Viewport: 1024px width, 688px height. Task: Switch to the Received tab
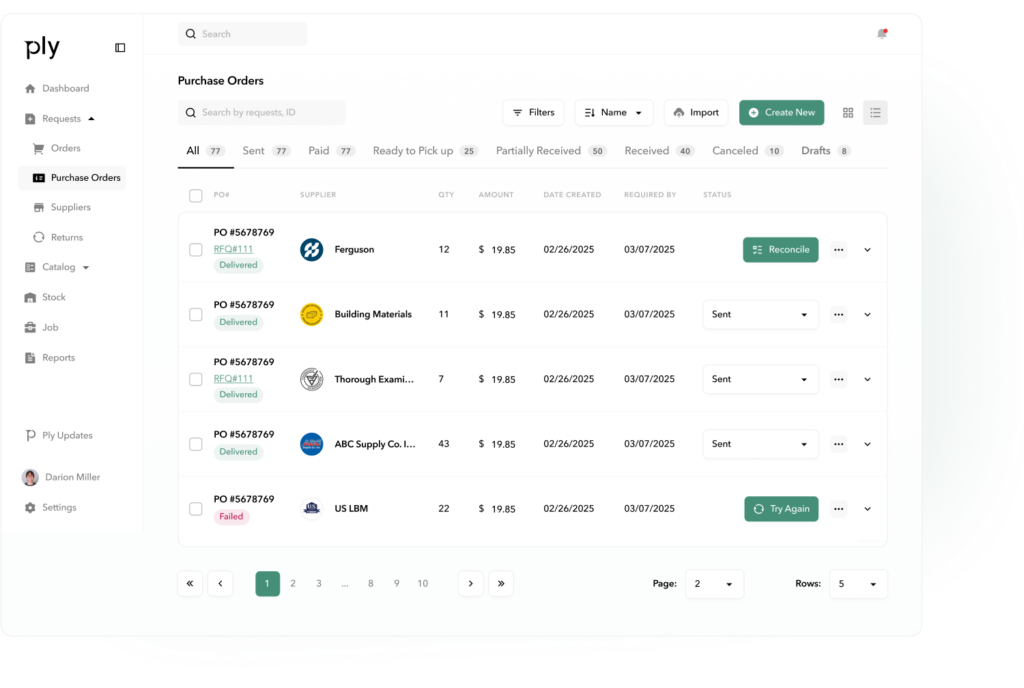(659, 151)
